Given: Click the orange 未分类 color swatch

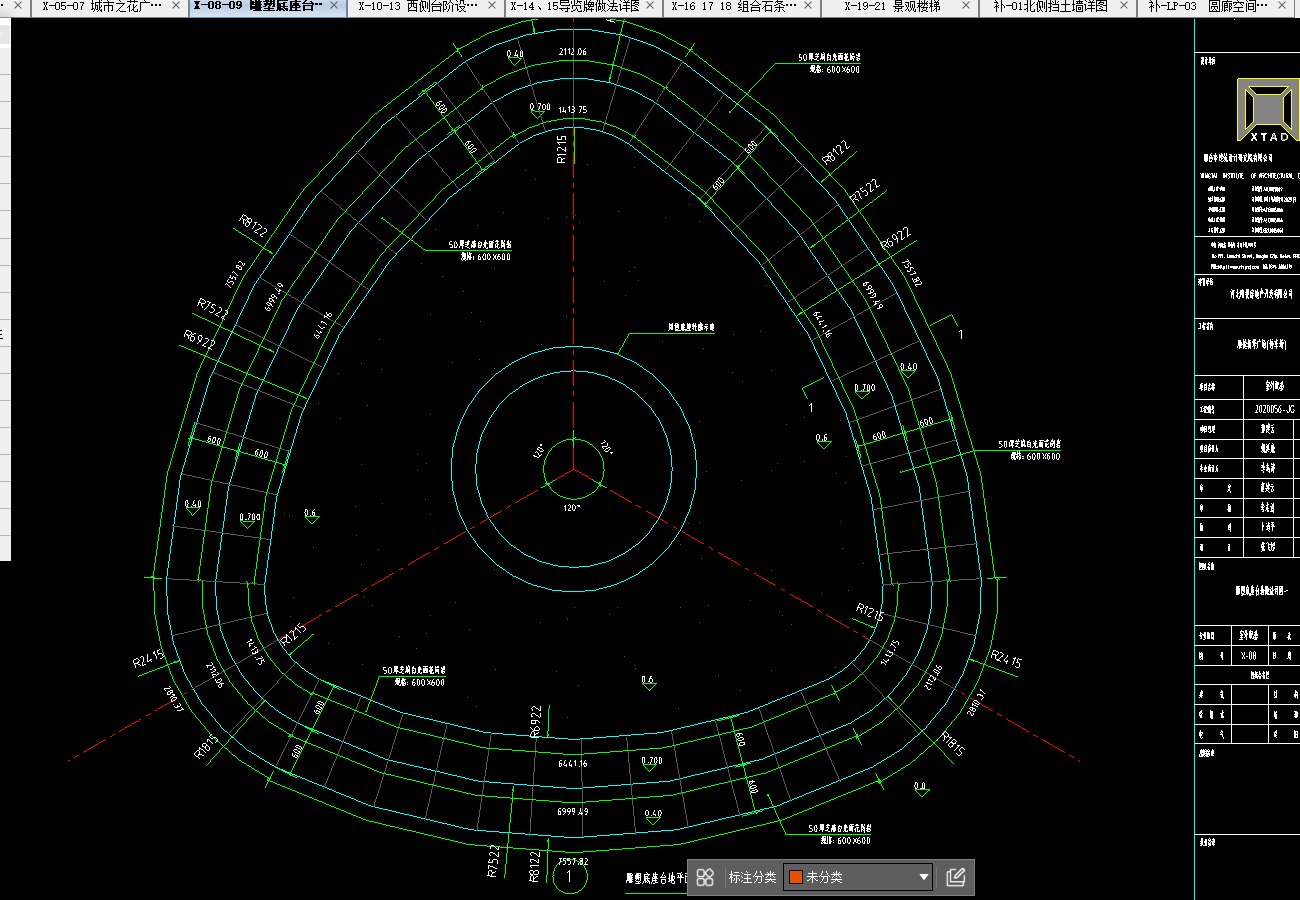Looking at the screenshot, I should (x=796, y=877).
